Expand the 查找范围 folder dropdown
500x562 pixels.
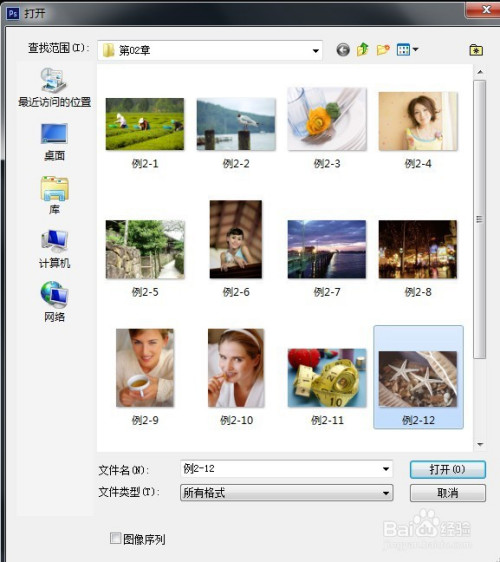[315, 51]
